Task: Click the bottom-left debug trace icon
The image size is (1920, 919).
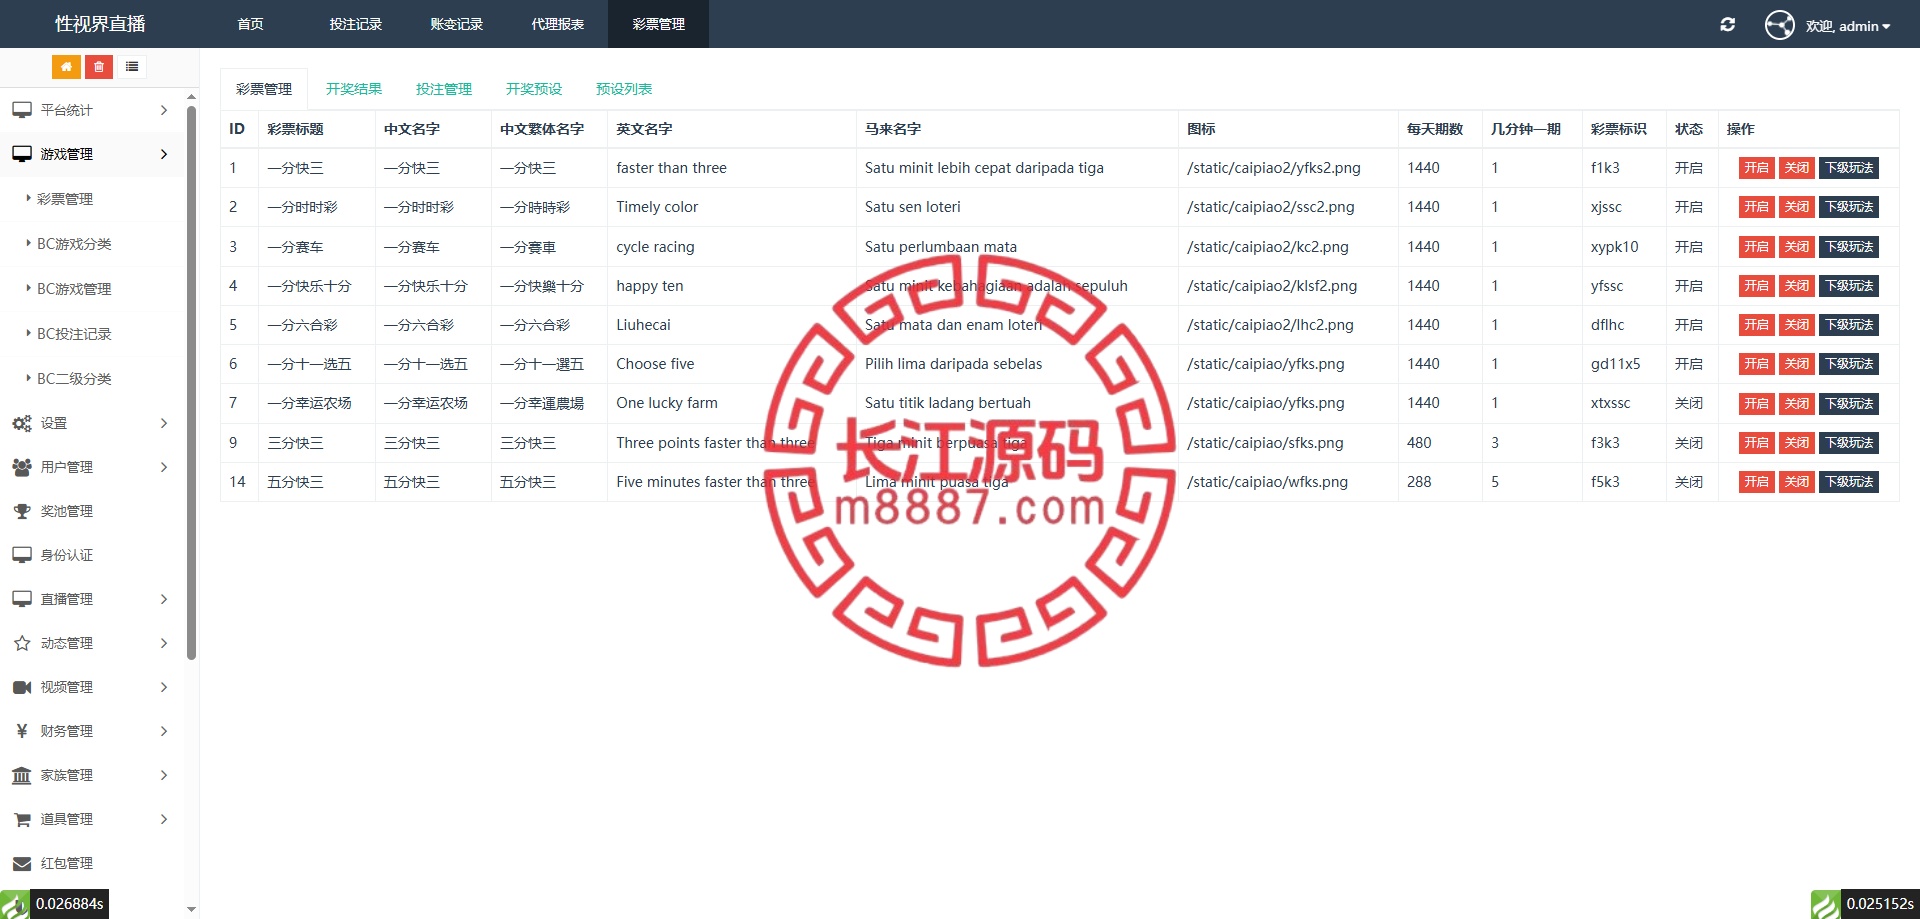Action: pyautogui.click(x=15, y=904)
